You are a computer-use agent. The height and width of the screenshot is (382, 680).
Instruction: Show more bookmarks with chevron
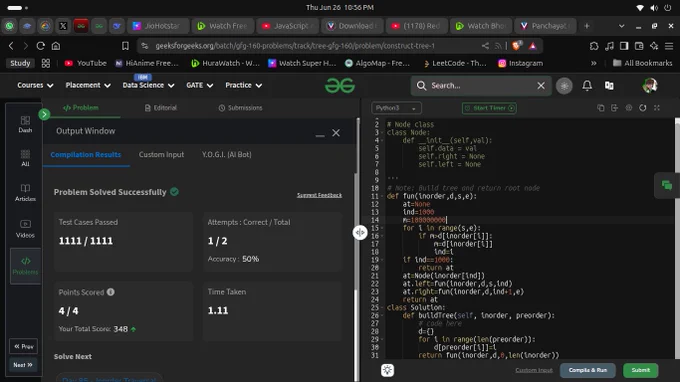coord(593,63)
